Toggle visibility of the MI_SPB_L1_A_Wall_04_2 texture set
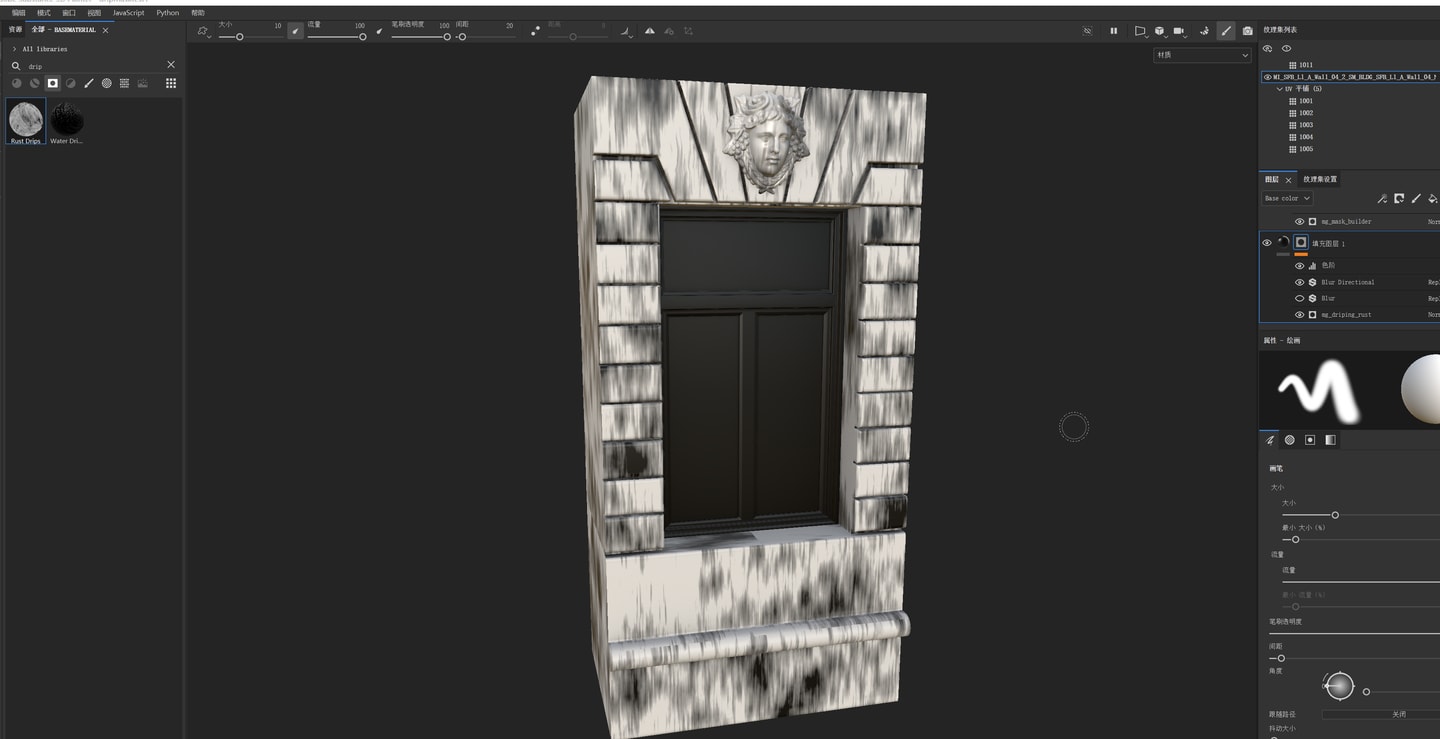 click(x=1267, y=77)
